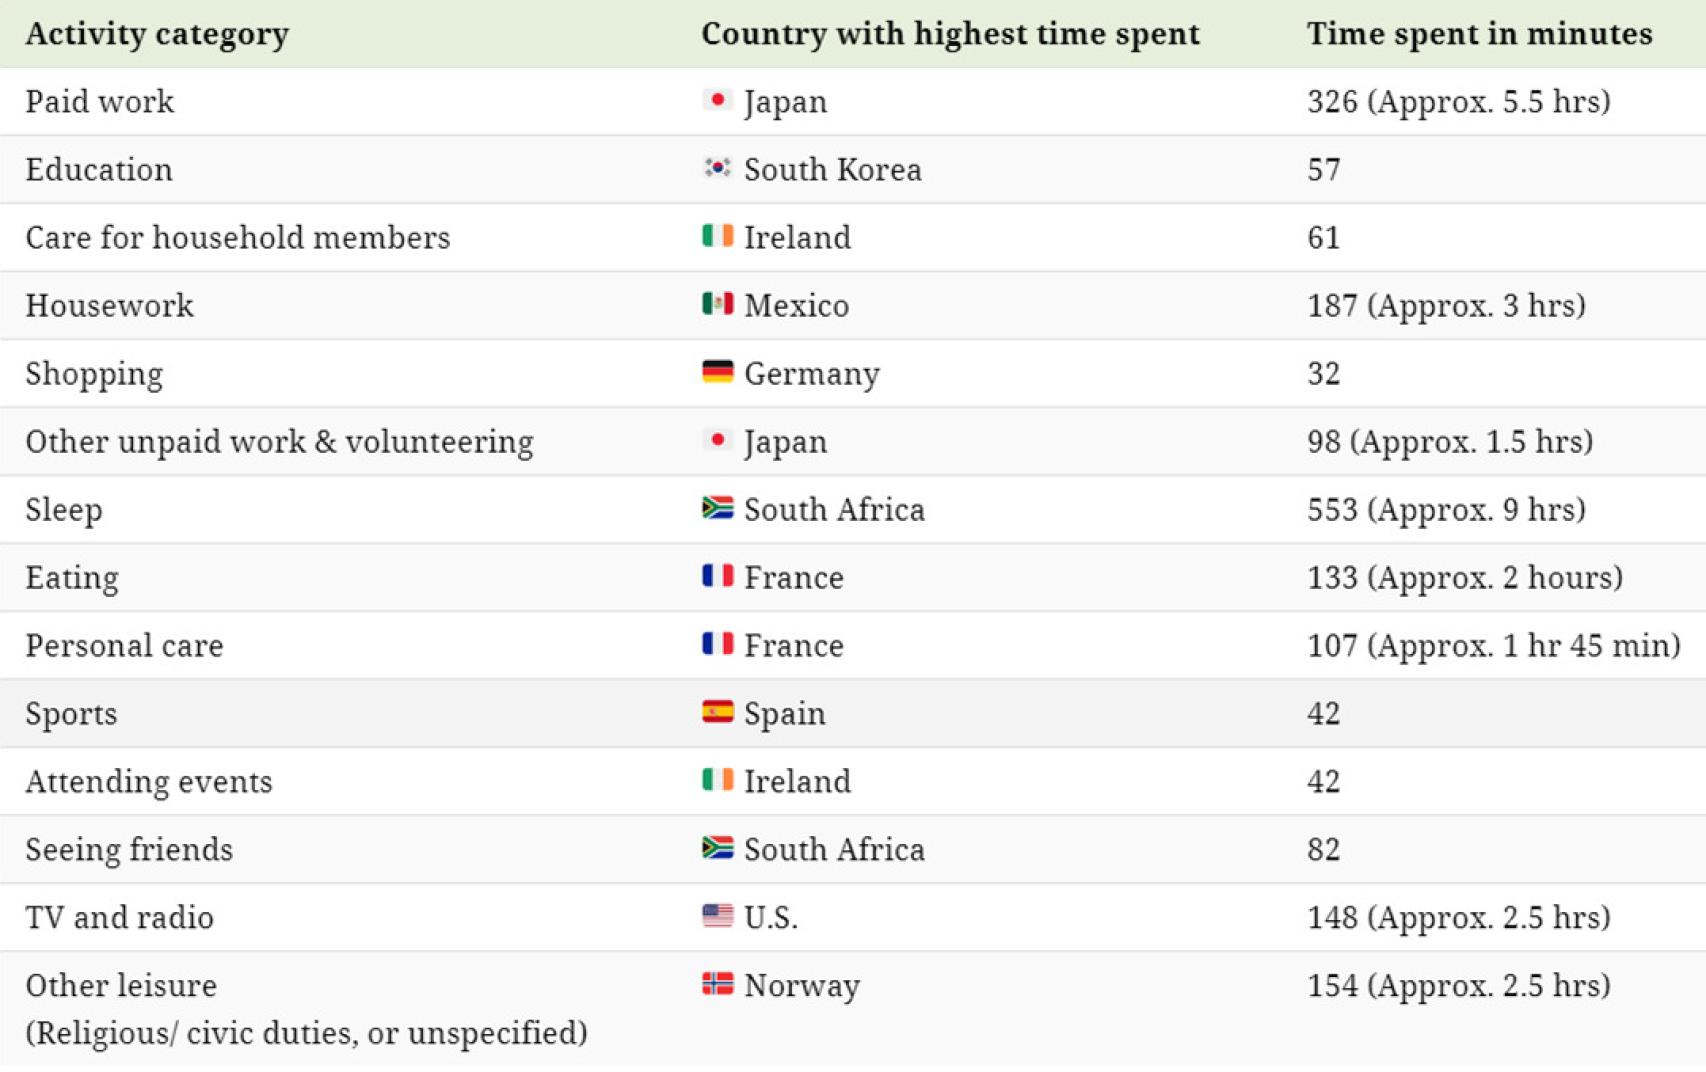Click the Japan flag in Paid work row
The image size is (1706, 1072).
[717, 100]
